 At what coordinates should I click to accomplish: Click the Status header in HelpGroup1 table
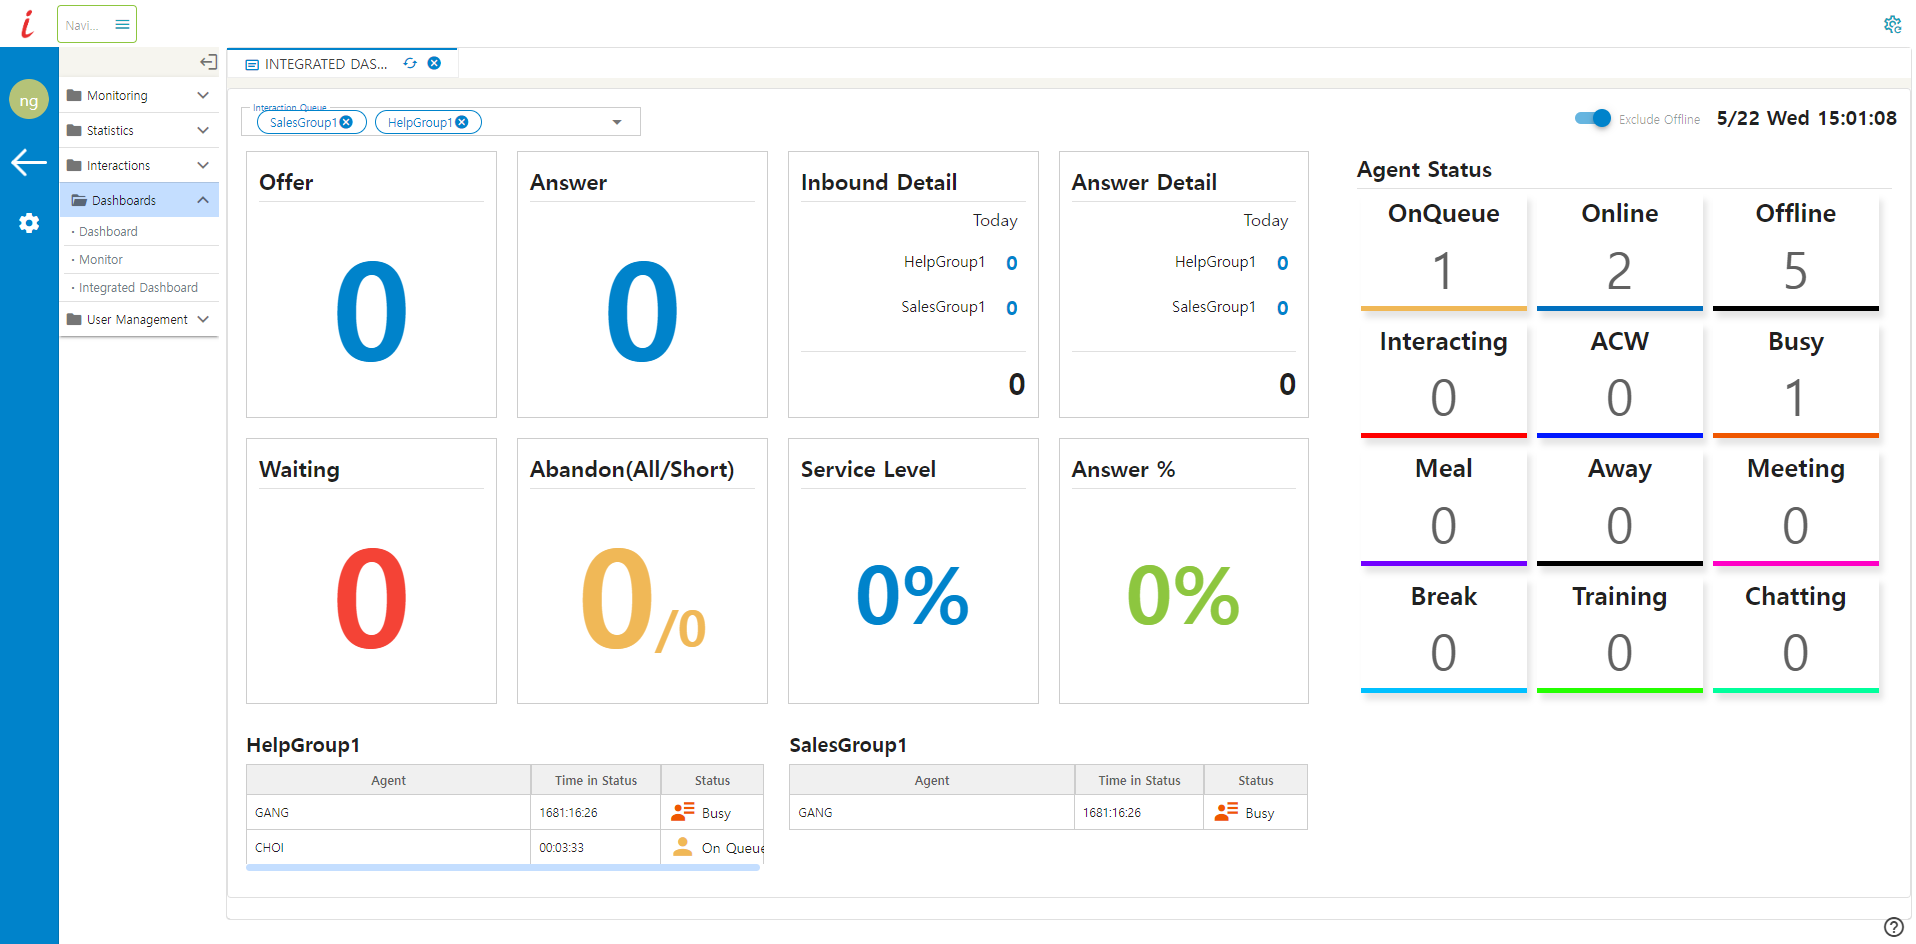(712, 780)
